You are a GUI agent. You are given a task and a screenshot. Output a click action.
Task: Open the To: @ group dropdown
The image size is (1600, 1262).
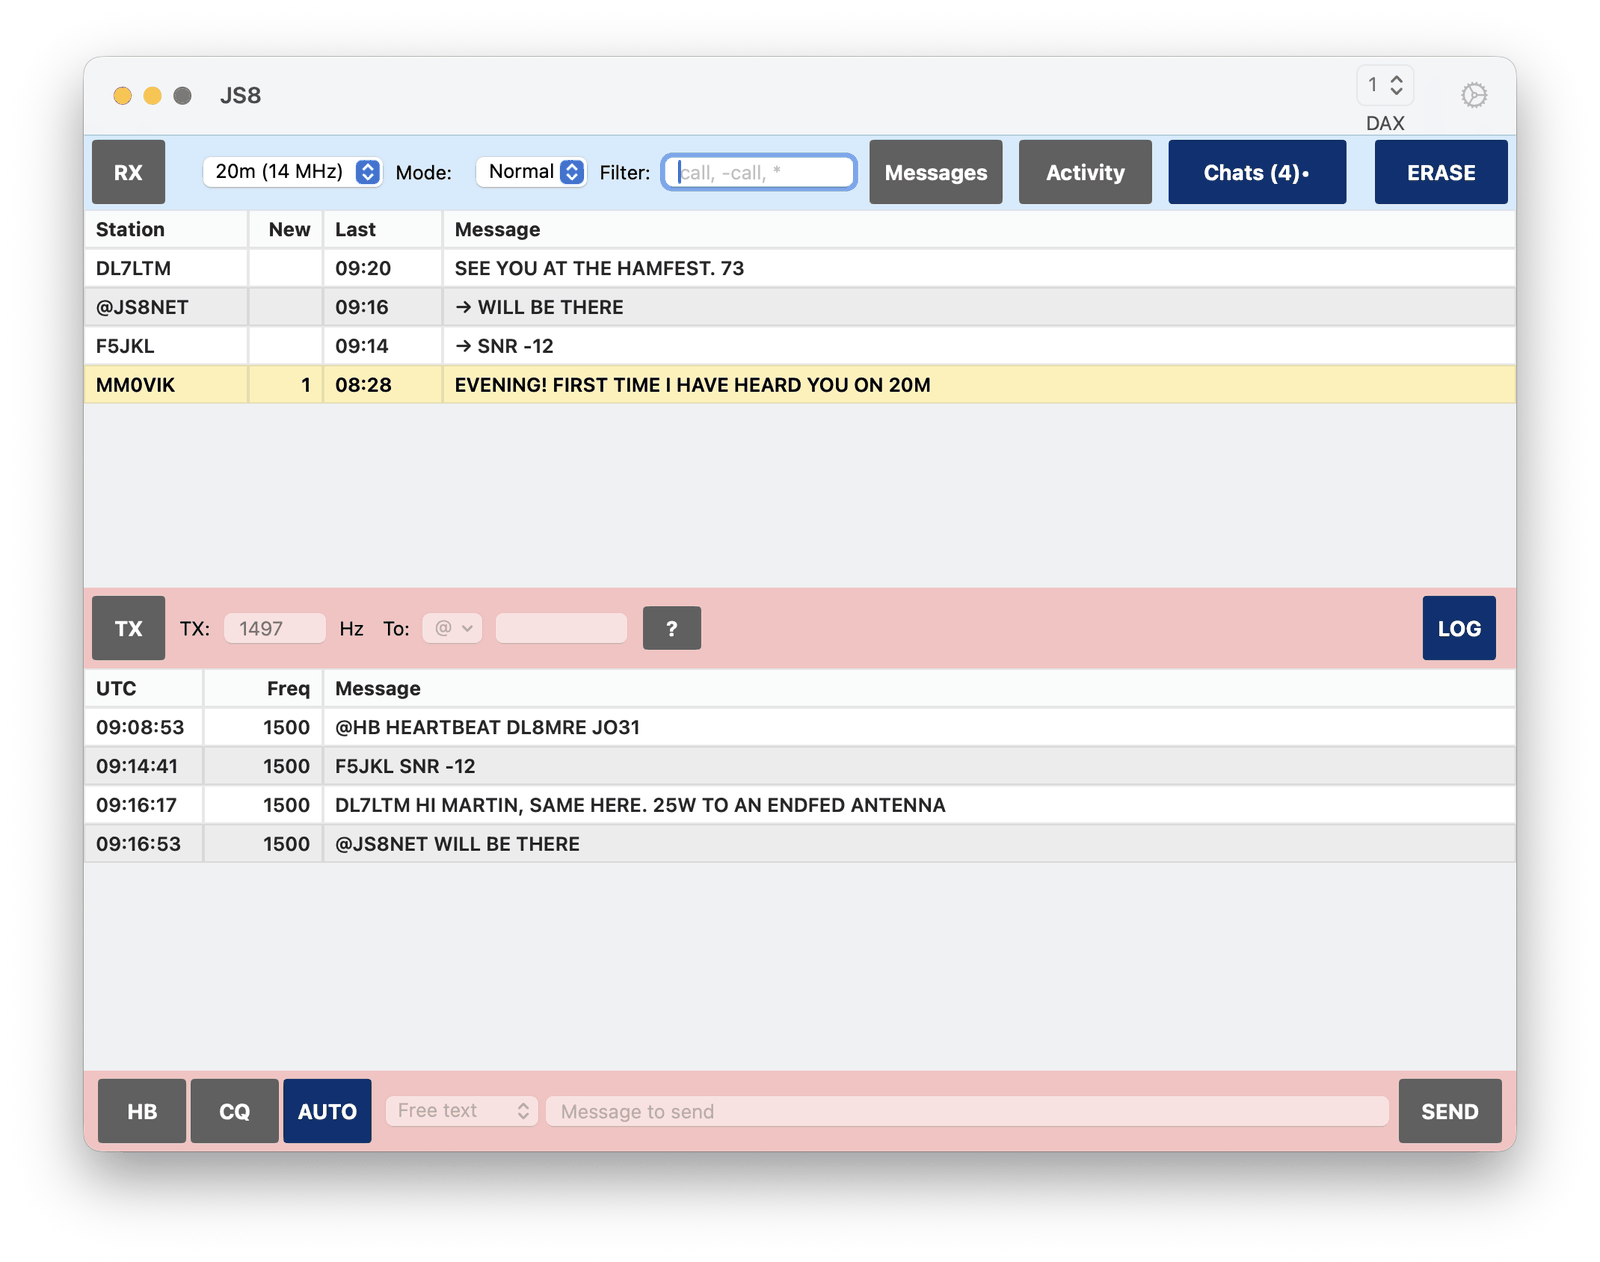pos(453,628)
